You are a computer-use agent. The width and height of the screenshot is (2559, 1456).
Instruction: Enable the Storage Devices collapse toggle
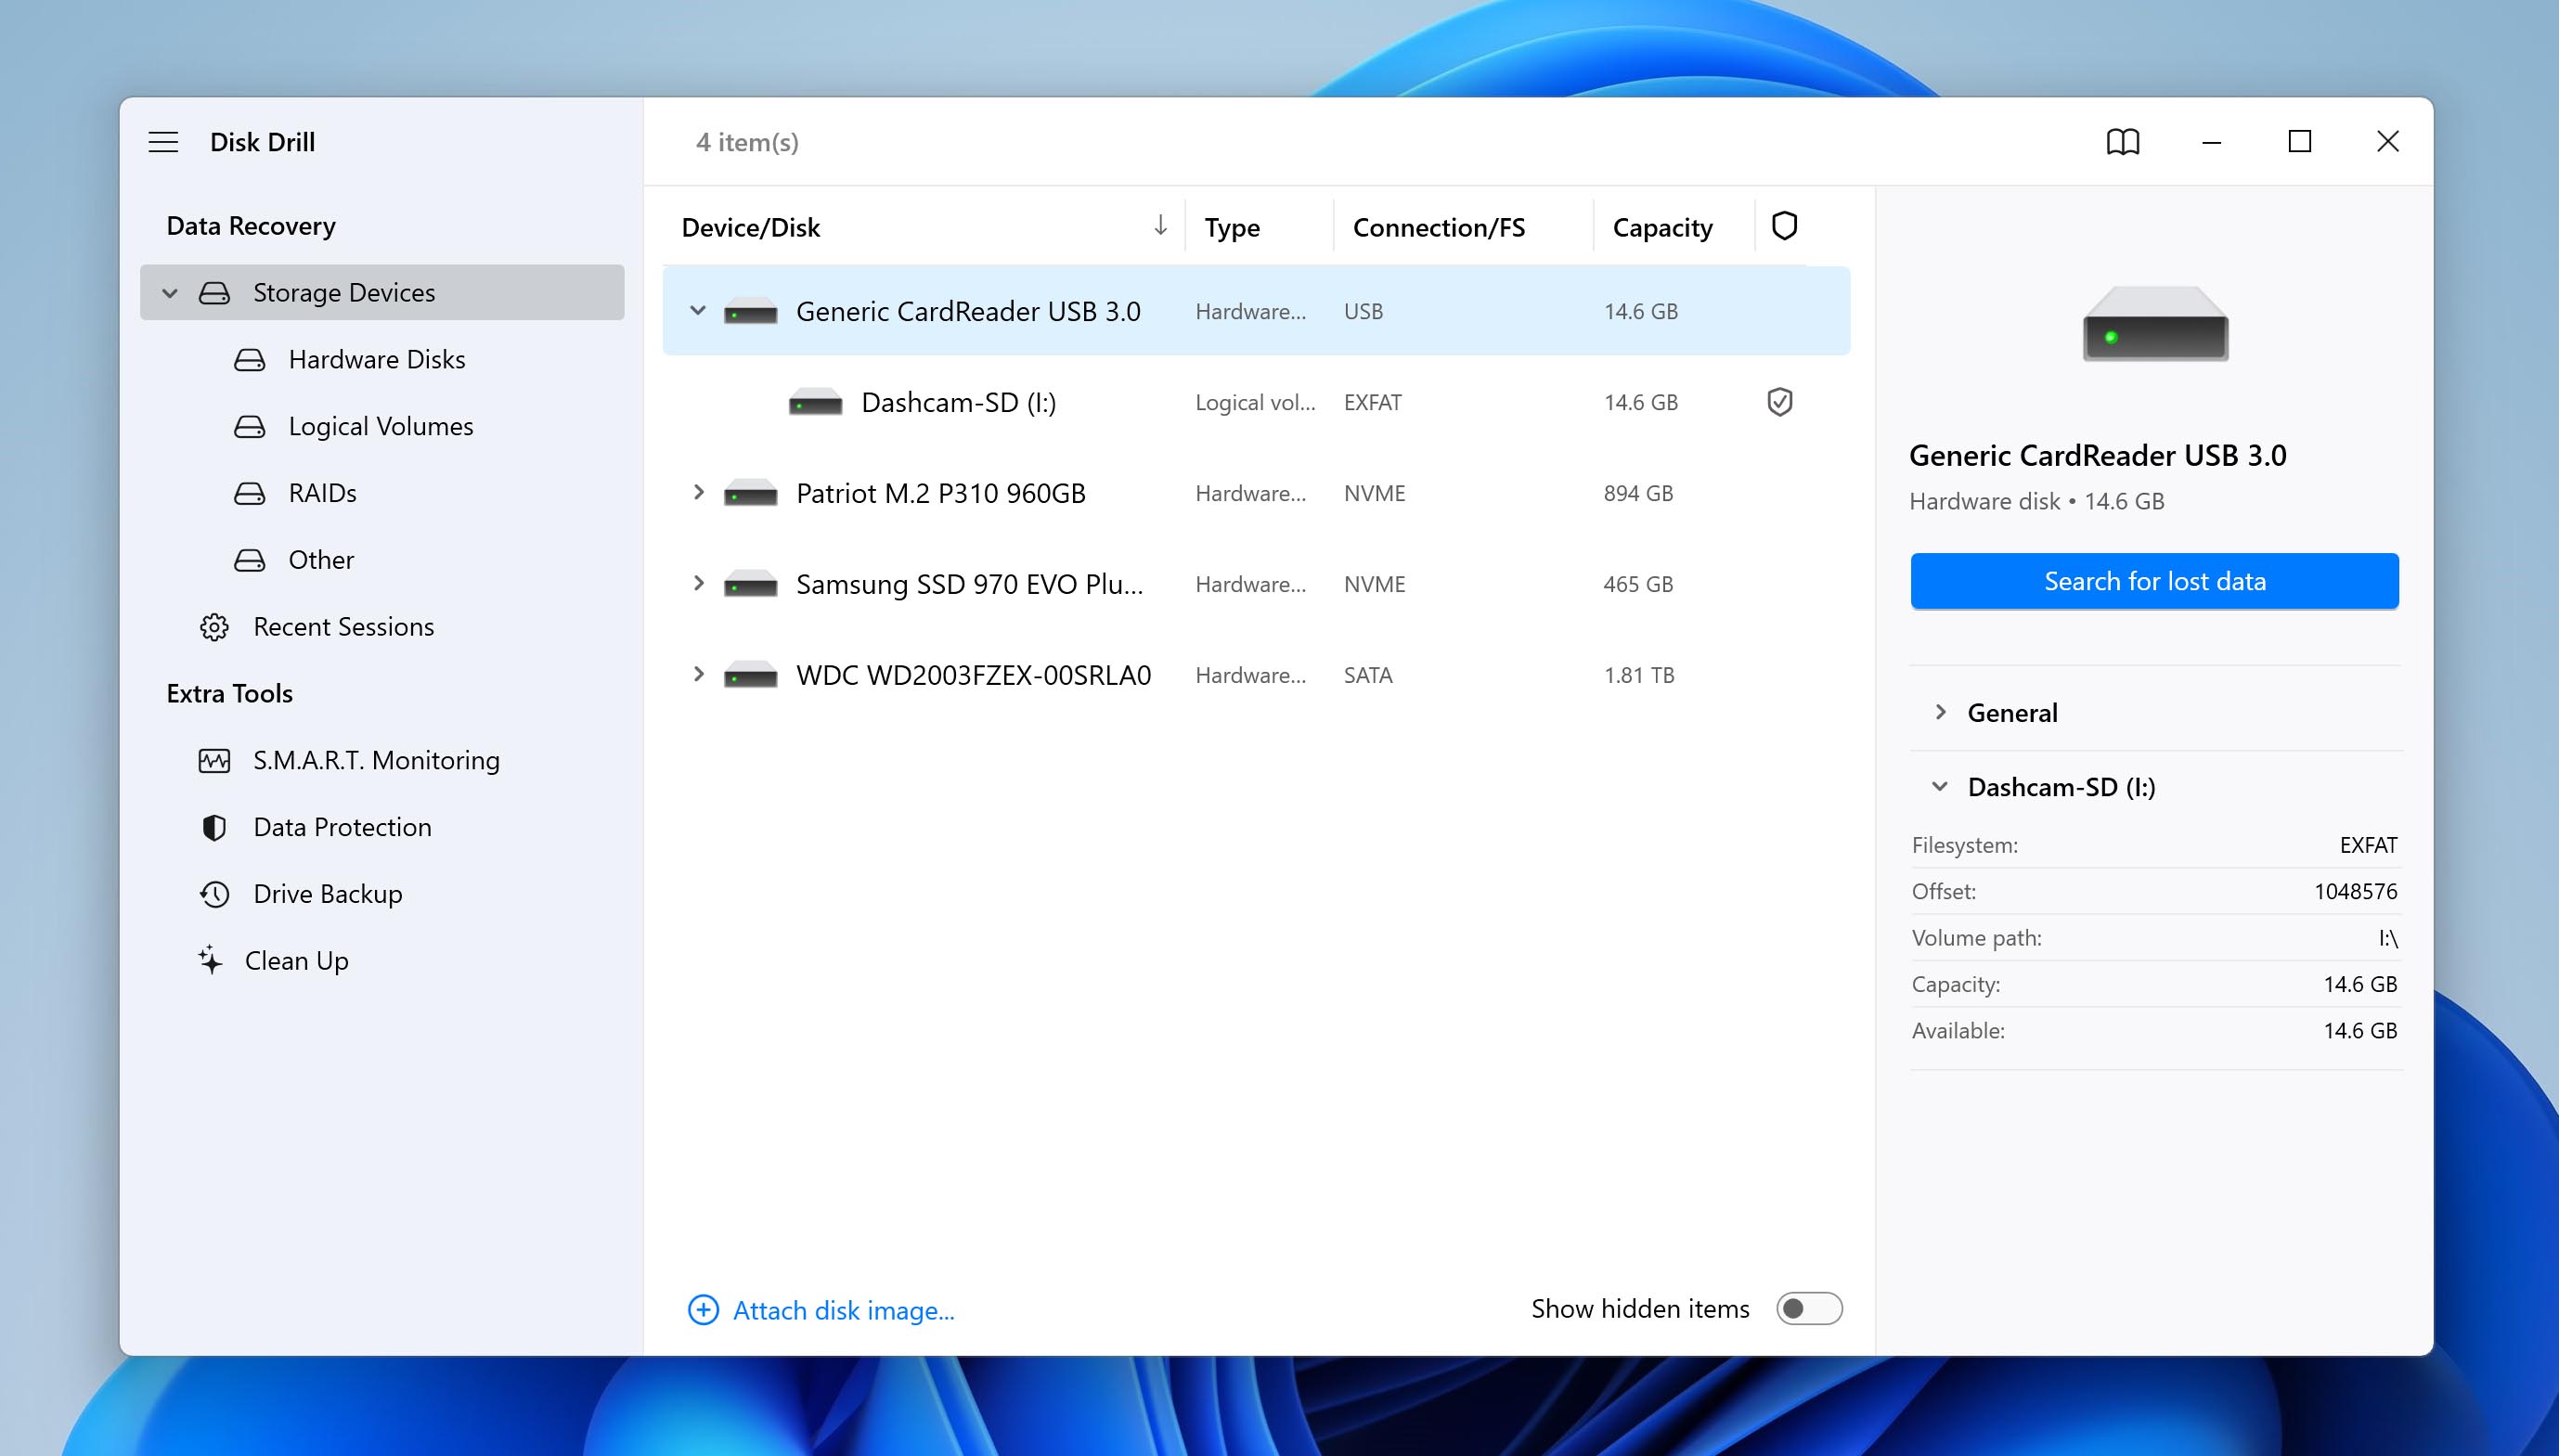pos(171,293)
